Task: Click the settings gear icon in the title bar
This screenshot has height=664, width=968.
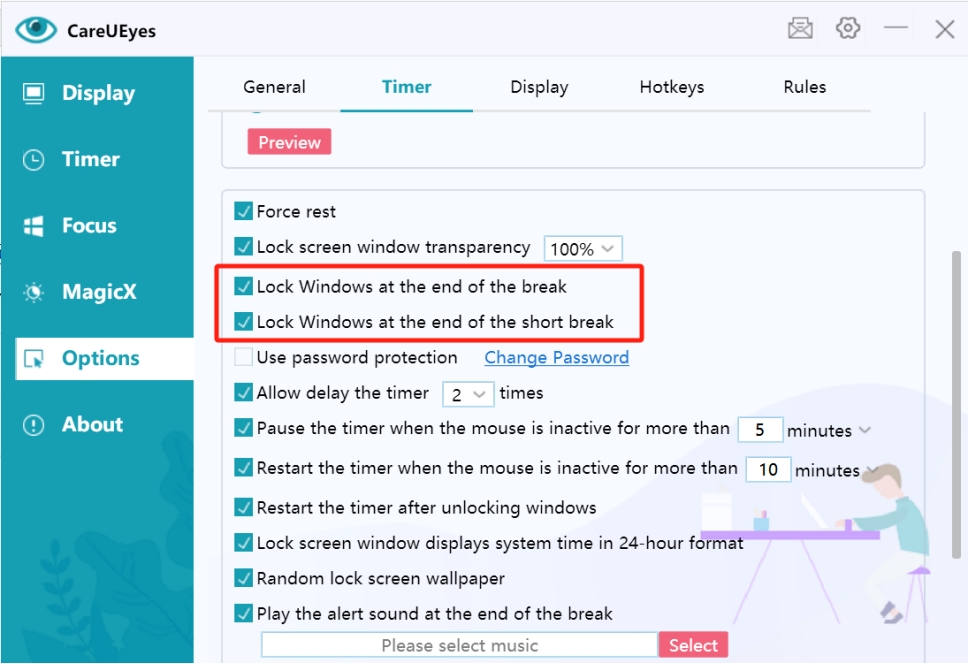Action: pyautogui.click(x=848, y=28)
